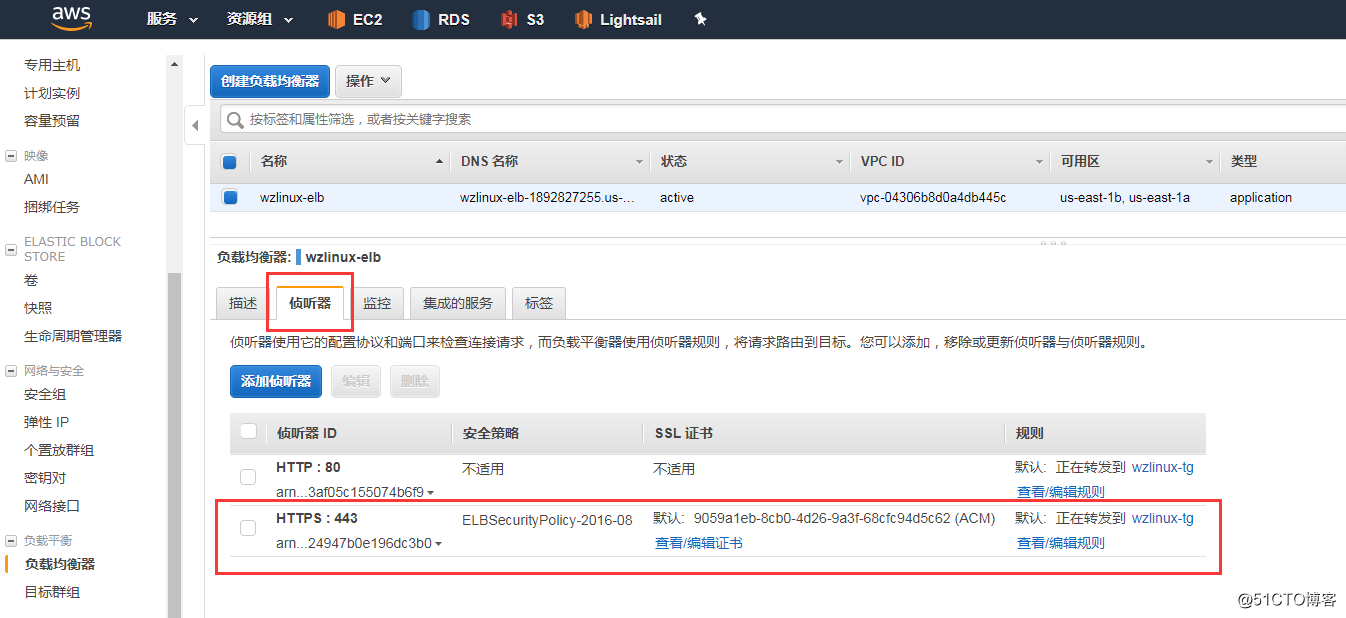Image resolution: width=1346 pixels, height=618 pixels.
Task: Click 添加侦听器 button
Action: [276, 381]
